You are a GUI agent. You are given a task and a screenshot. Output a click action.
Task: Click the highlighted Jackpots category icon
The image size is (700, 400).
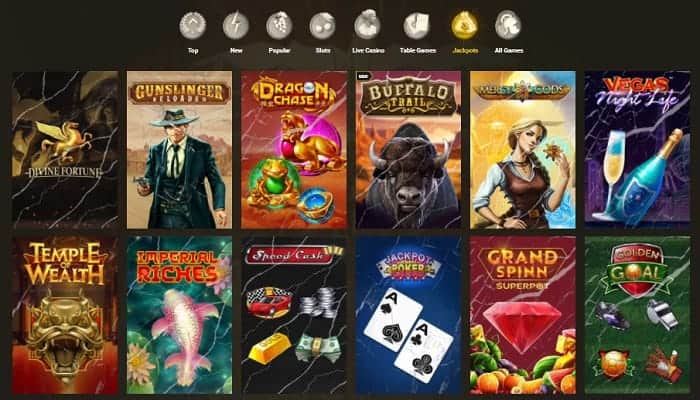465,25
